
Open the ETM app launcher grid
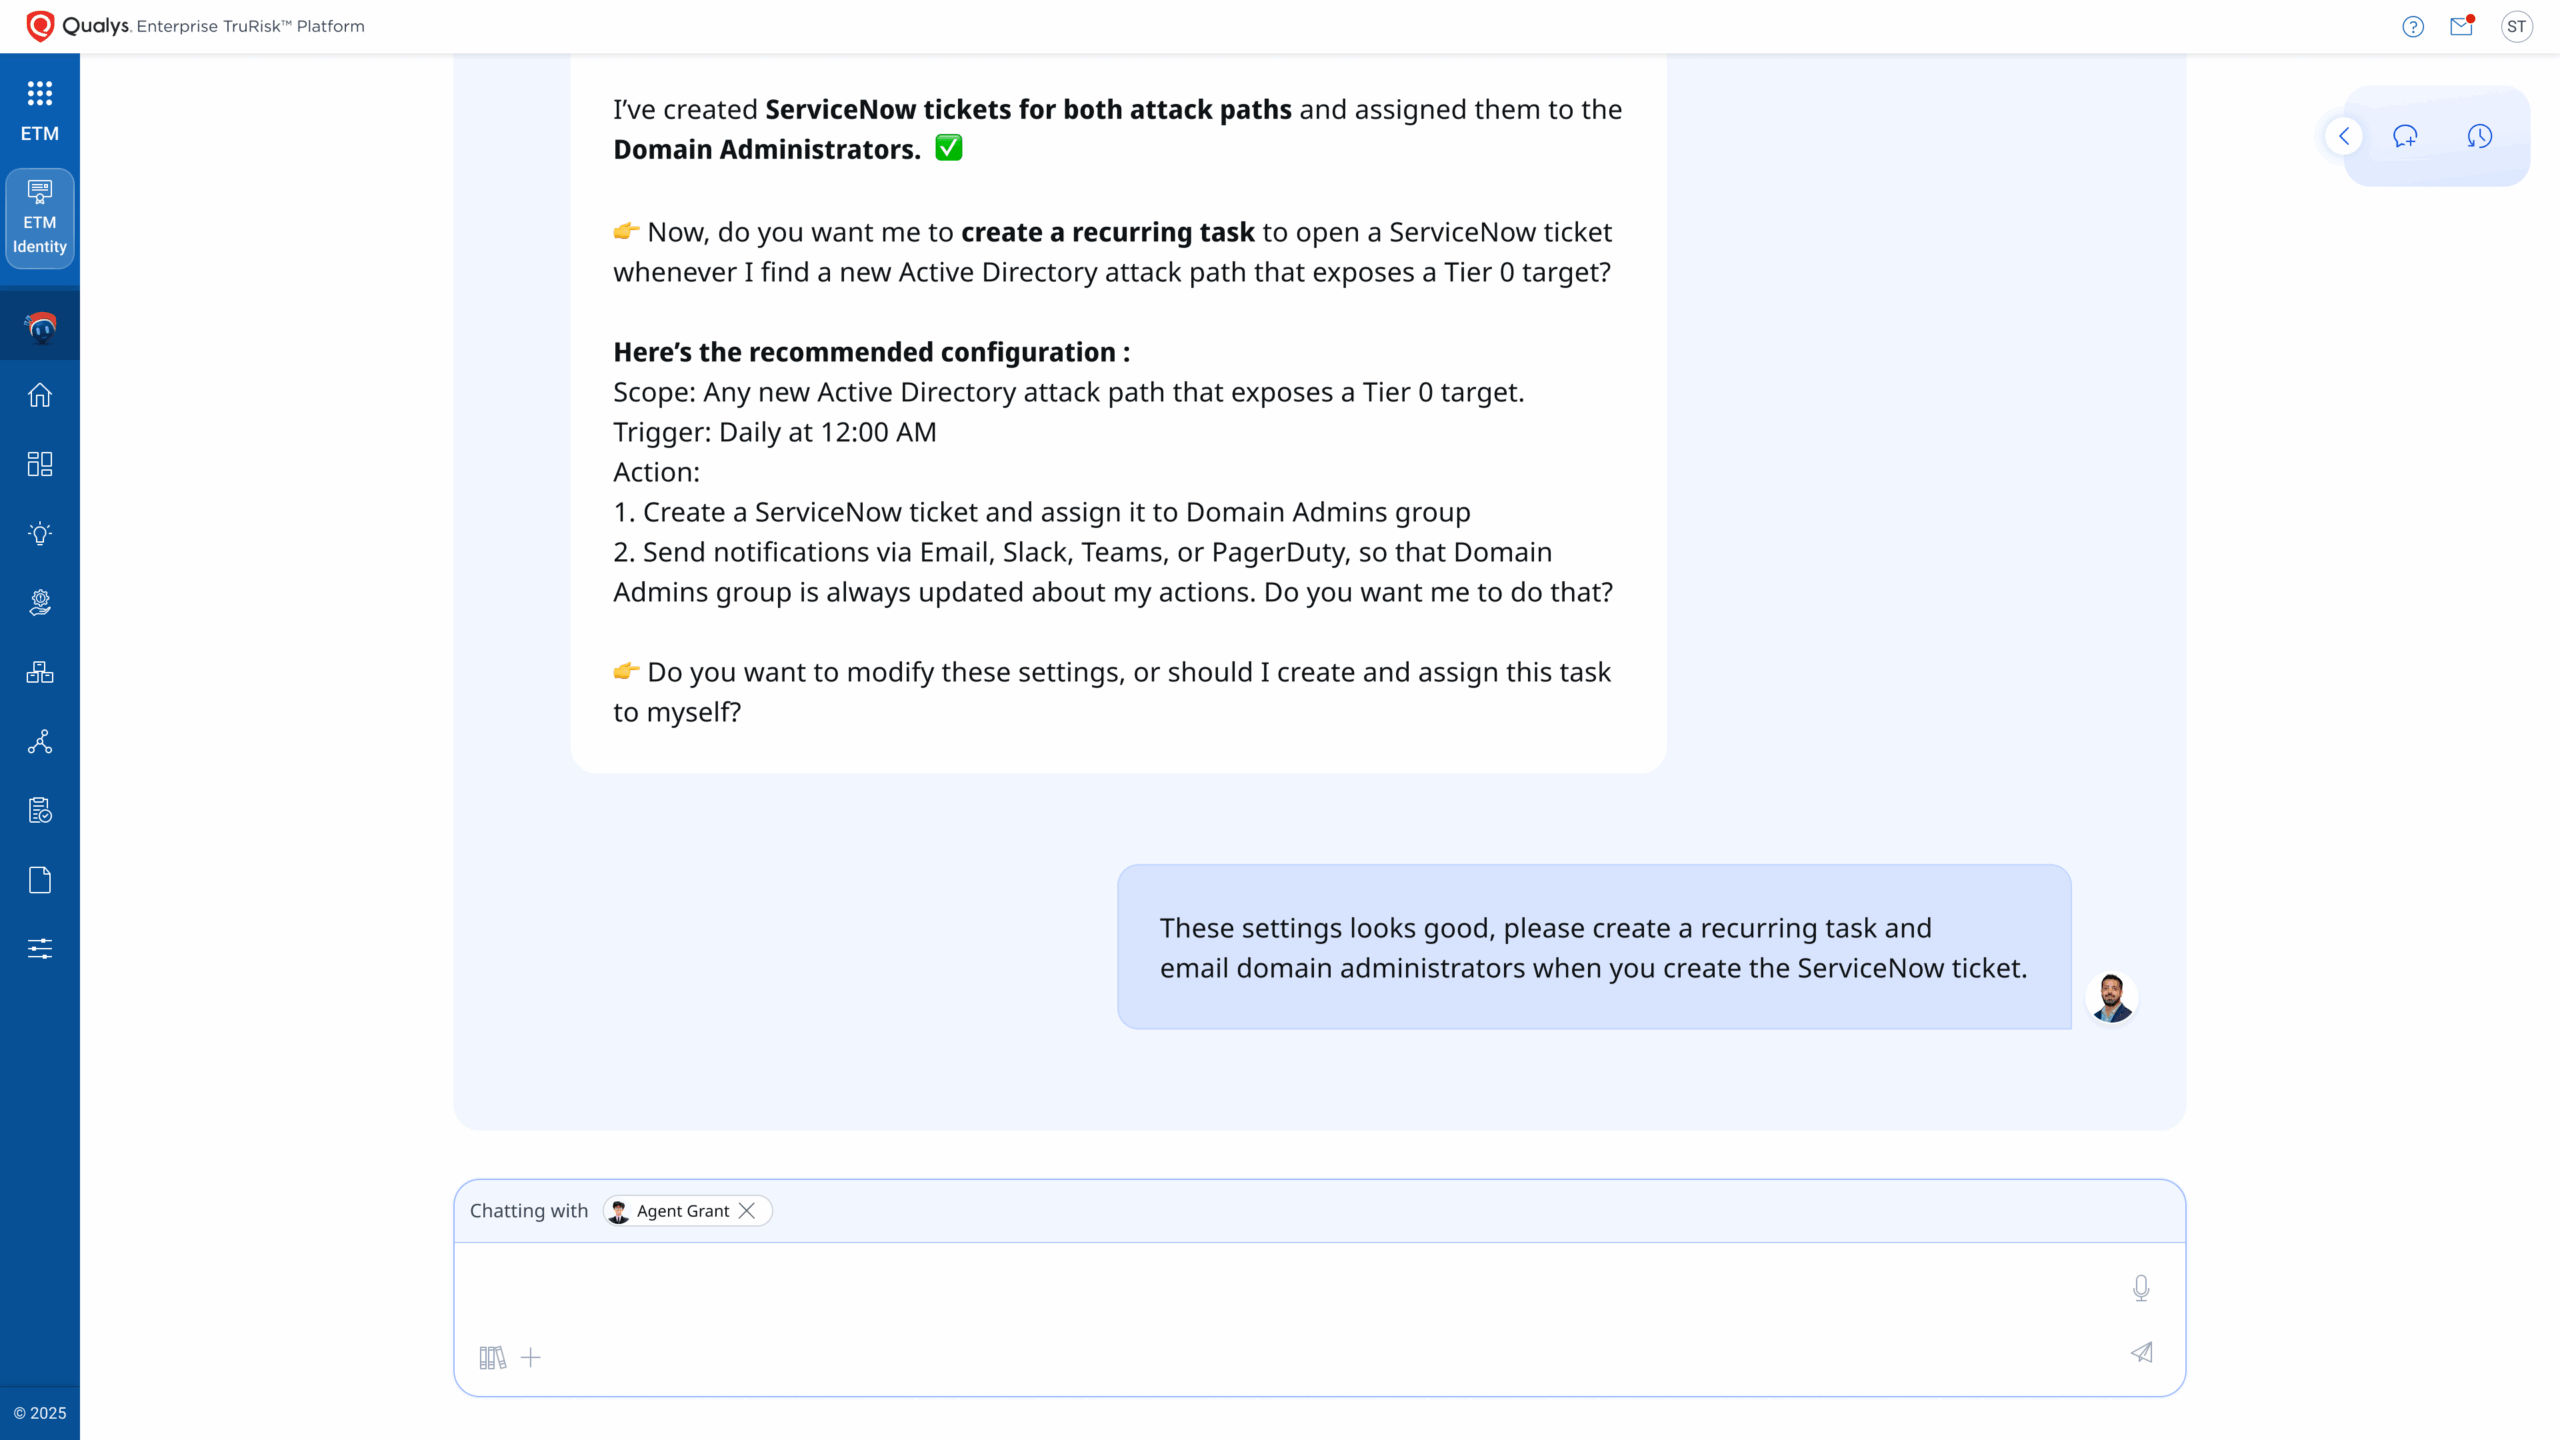(40, 94)
